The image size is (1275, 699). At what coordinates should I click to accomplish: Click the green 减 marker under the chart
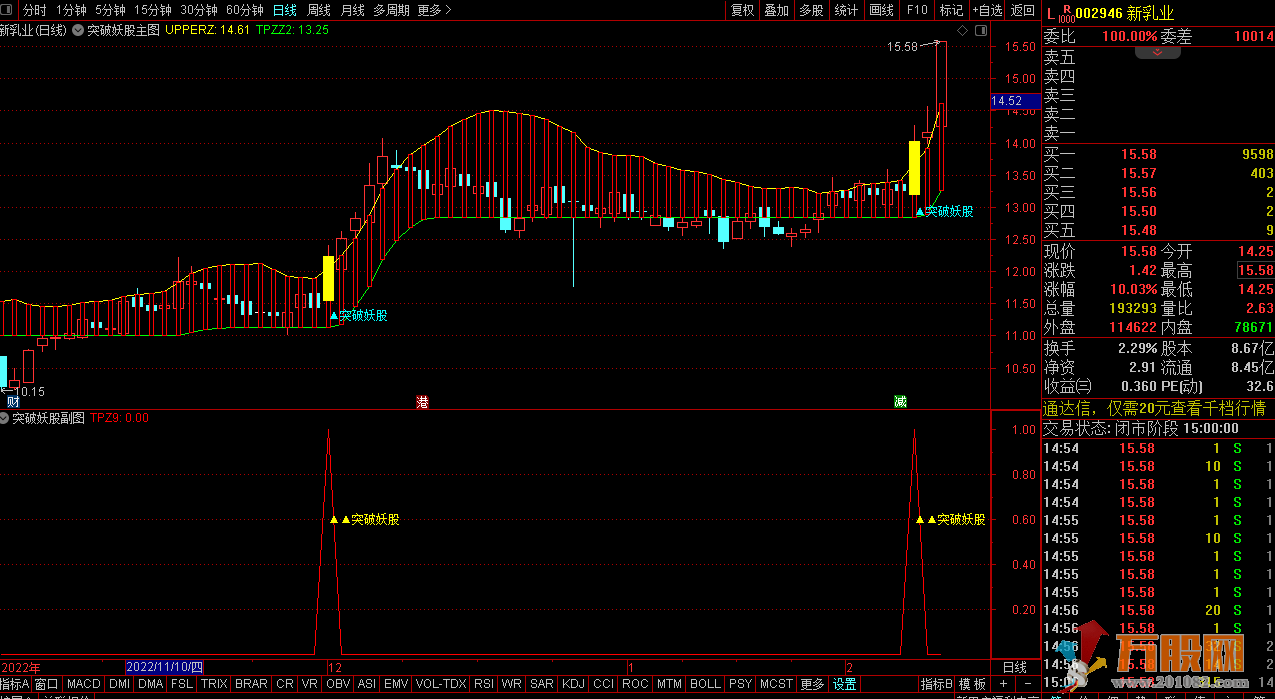coord(901,402)
